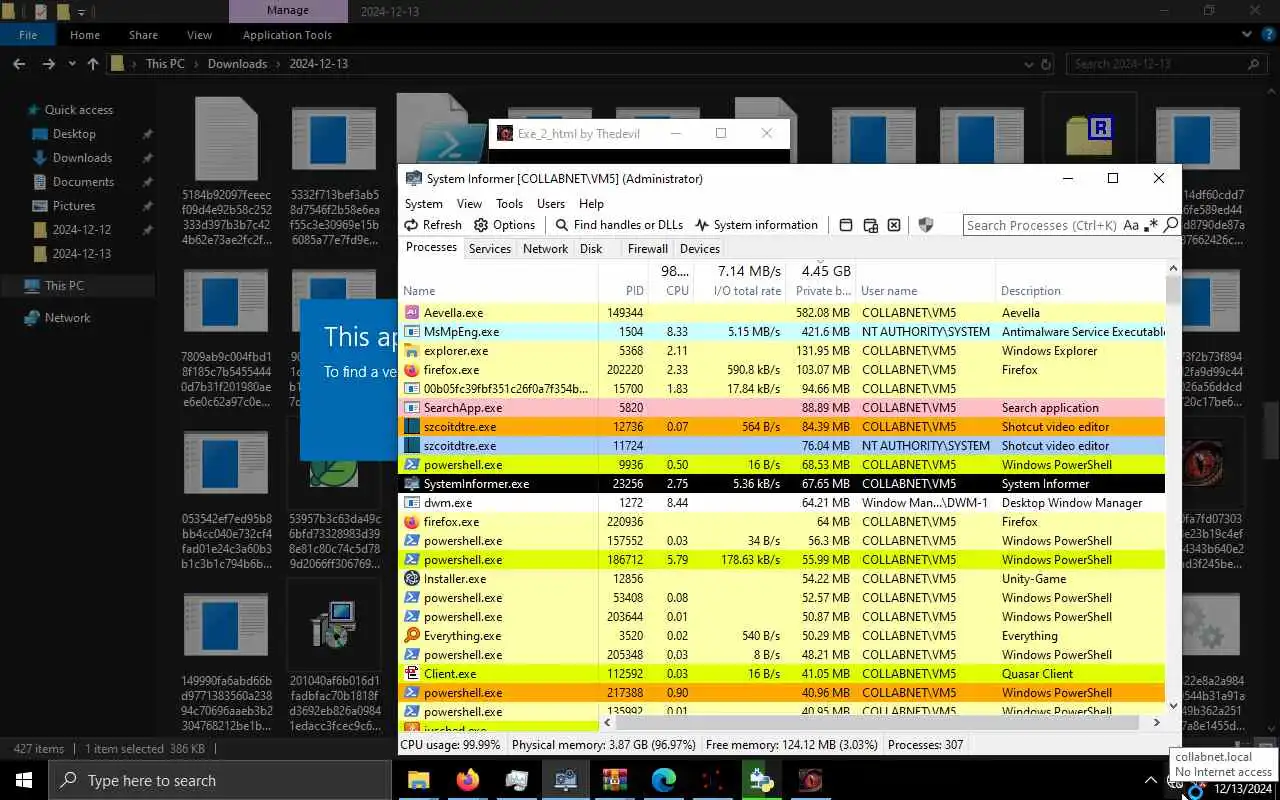Open Quick access in Explorer sidebar
The width and height of the screenshot is (1280, 800).
click(79, 110)
